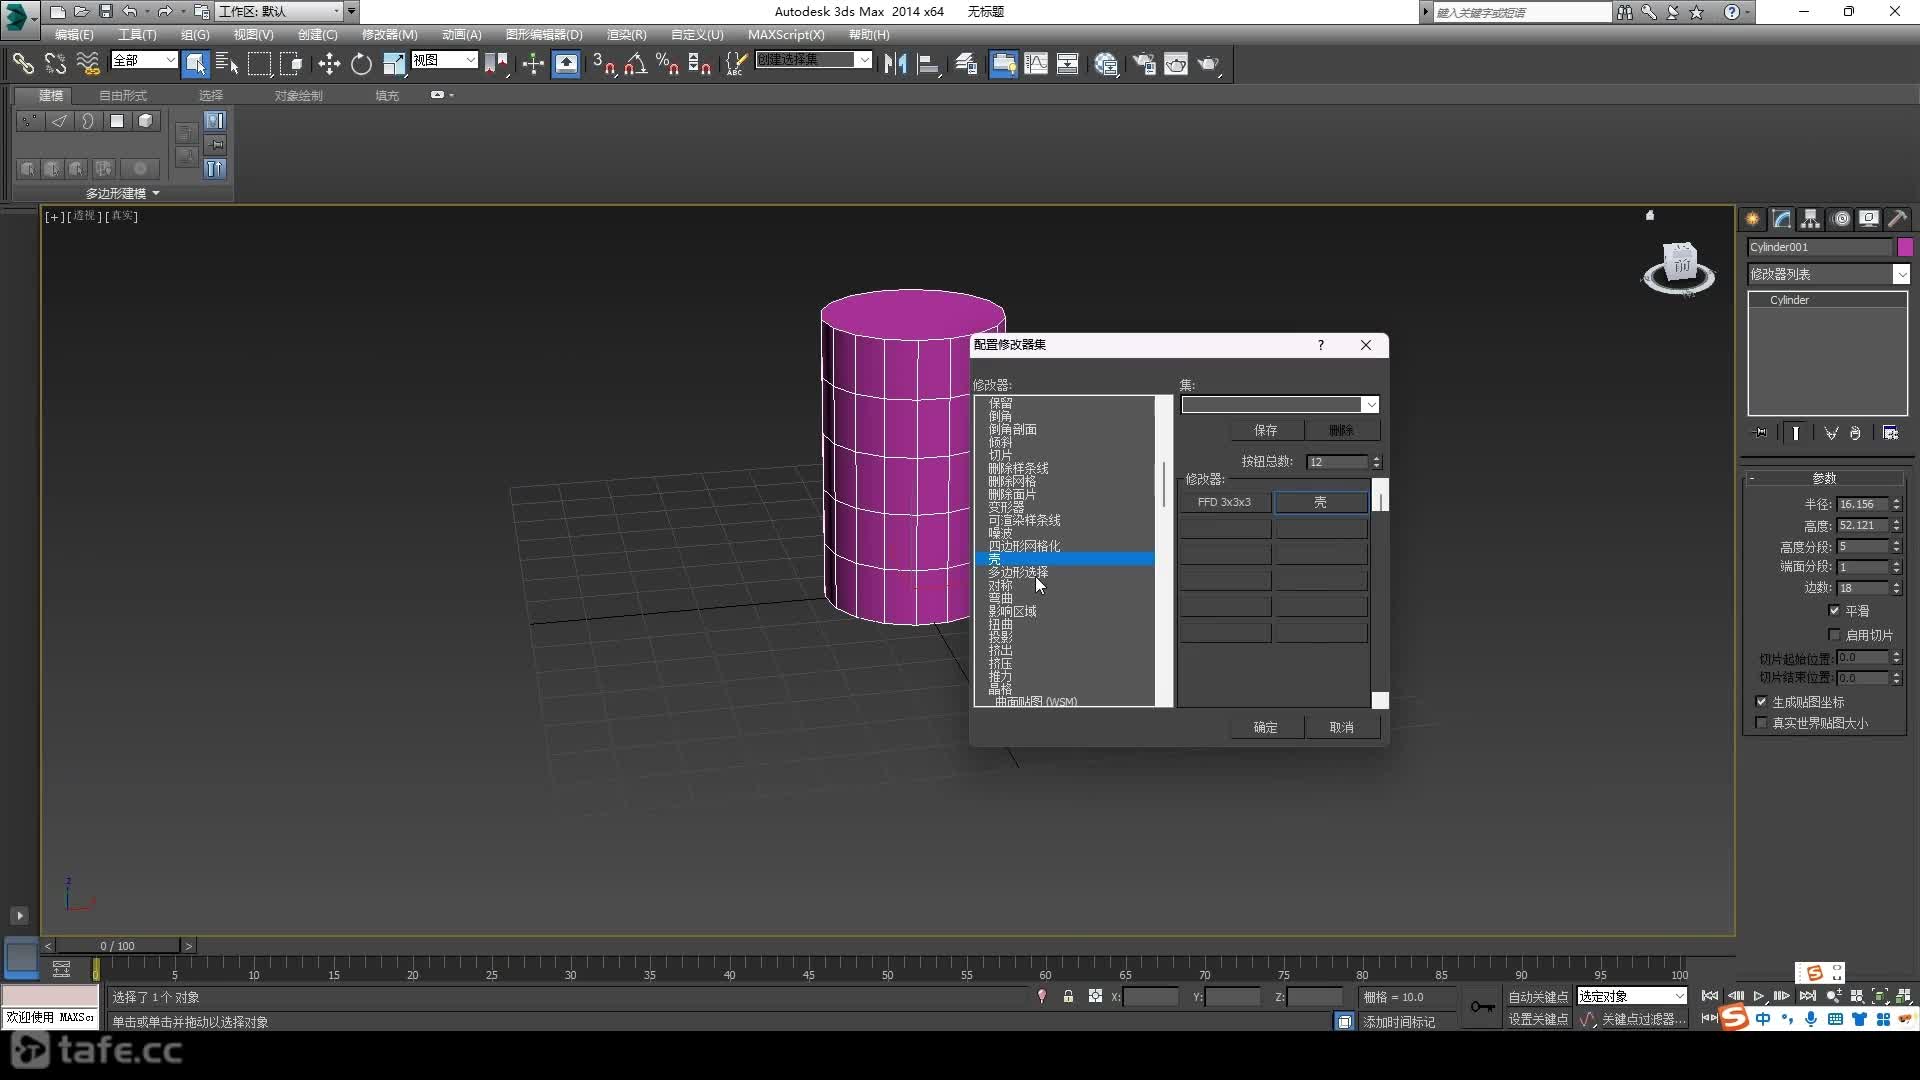Open the Utilities hammer panel tab
This screenshot has width=1920, height=1080.
click(1898, 218)
